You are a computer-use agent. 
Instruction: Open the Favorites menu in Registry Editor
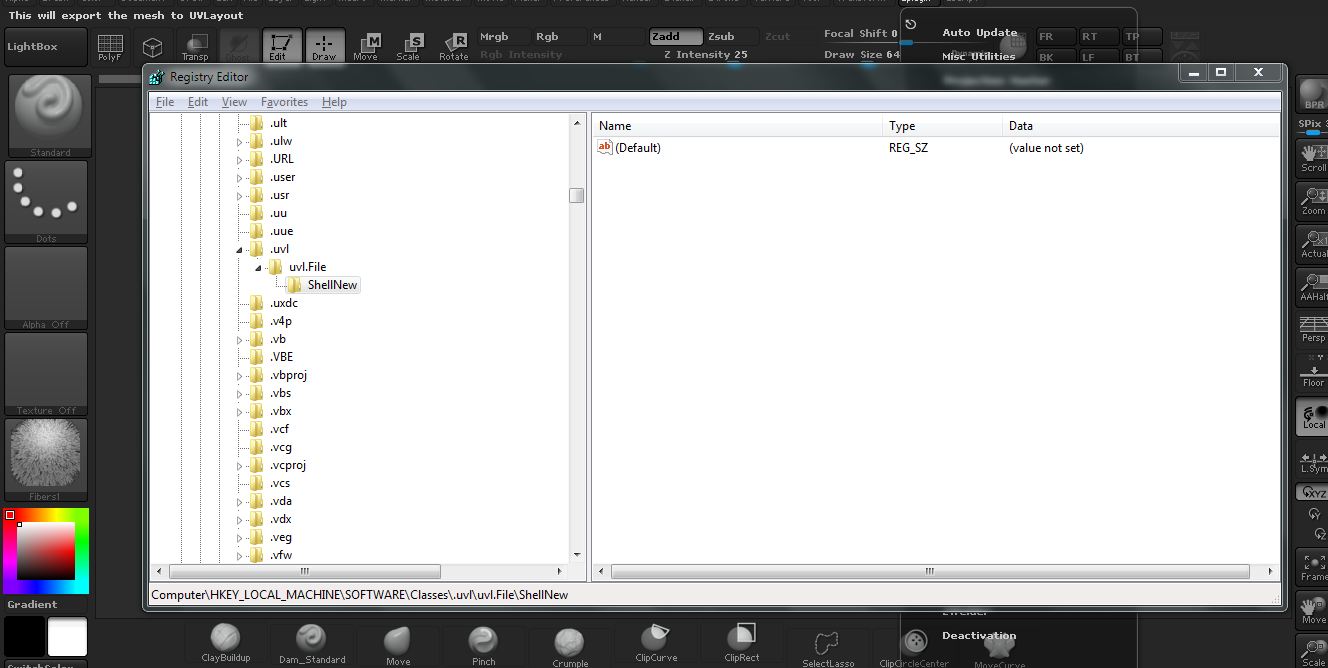pyautogui.click(x=284, y=102)
